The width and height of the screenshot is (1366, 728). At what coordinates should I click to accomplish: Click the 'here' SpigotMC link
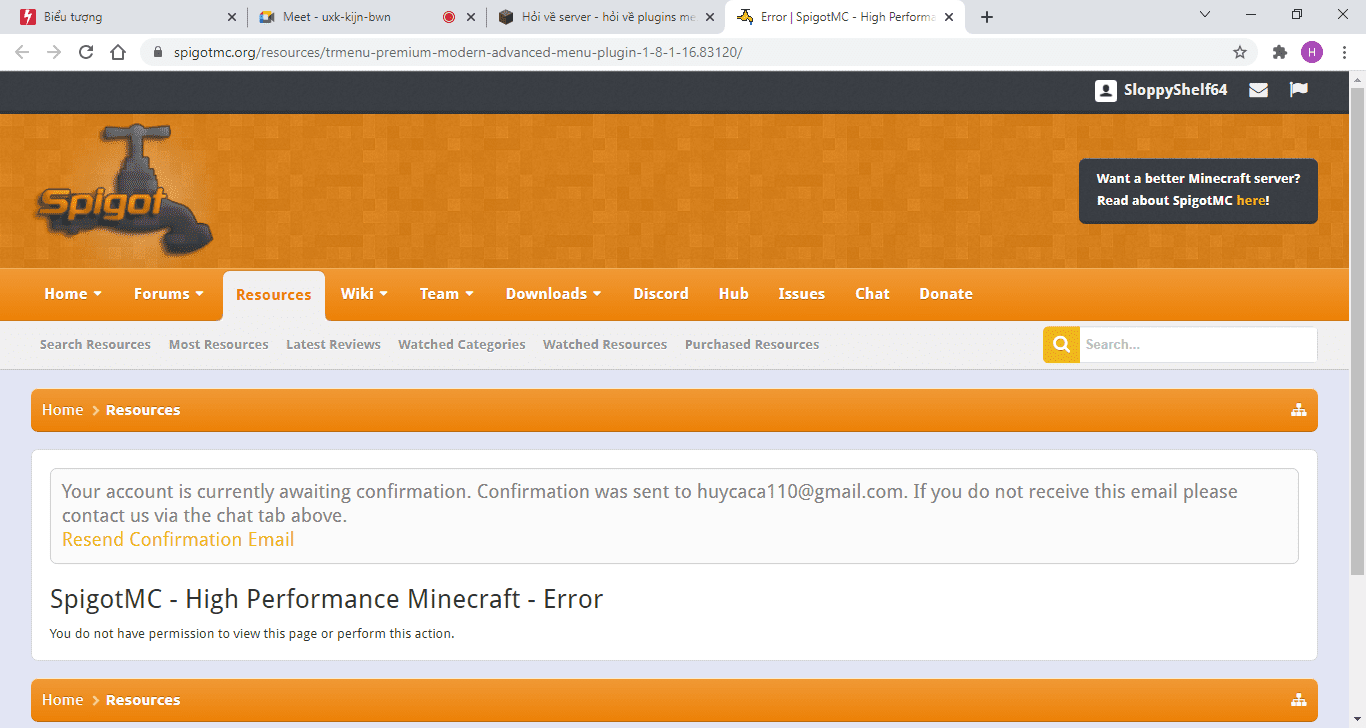tap(1251, 201)
